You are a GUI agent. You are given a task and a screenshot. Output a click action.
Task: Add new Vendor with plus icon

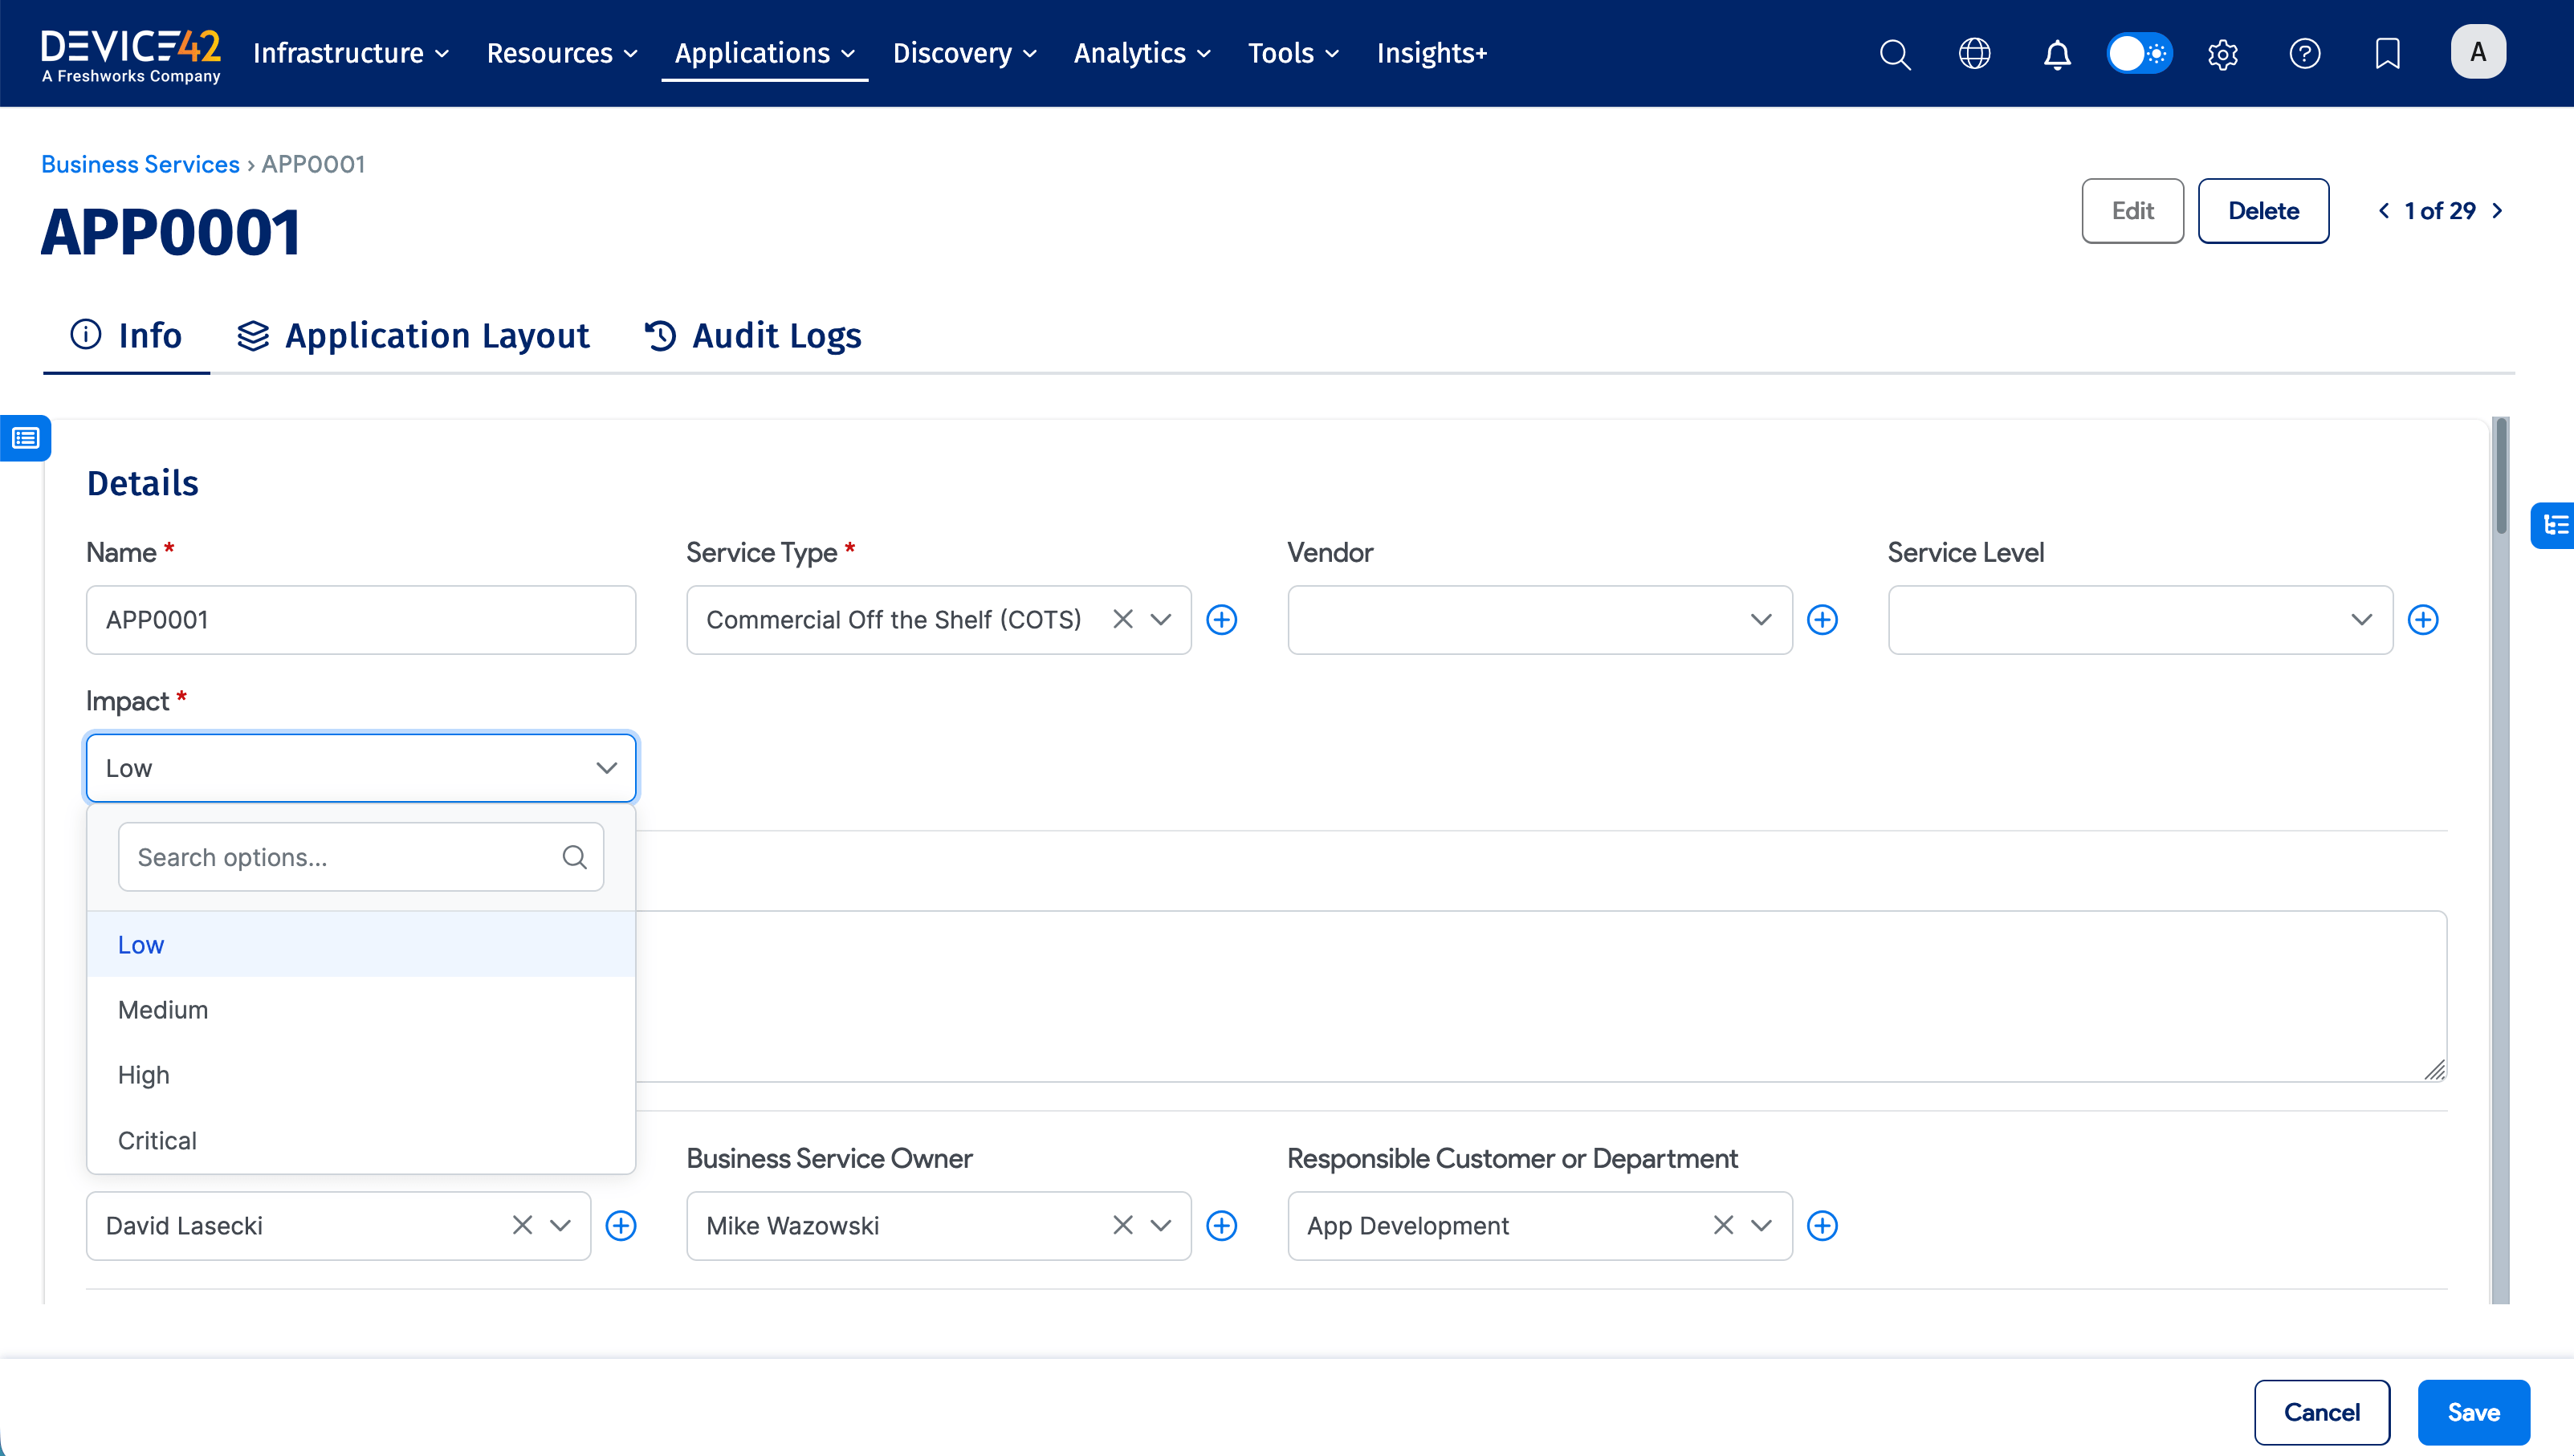(1822, 620)
